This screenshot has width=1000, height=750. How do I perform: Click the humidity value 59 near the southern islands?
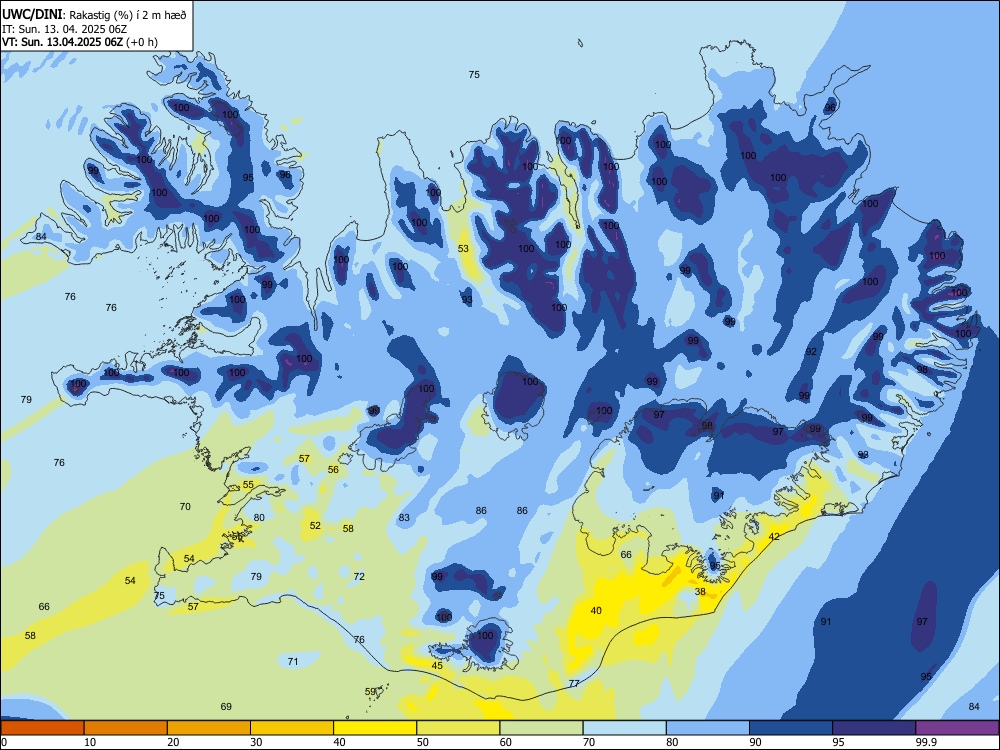[x=371, y=692]
